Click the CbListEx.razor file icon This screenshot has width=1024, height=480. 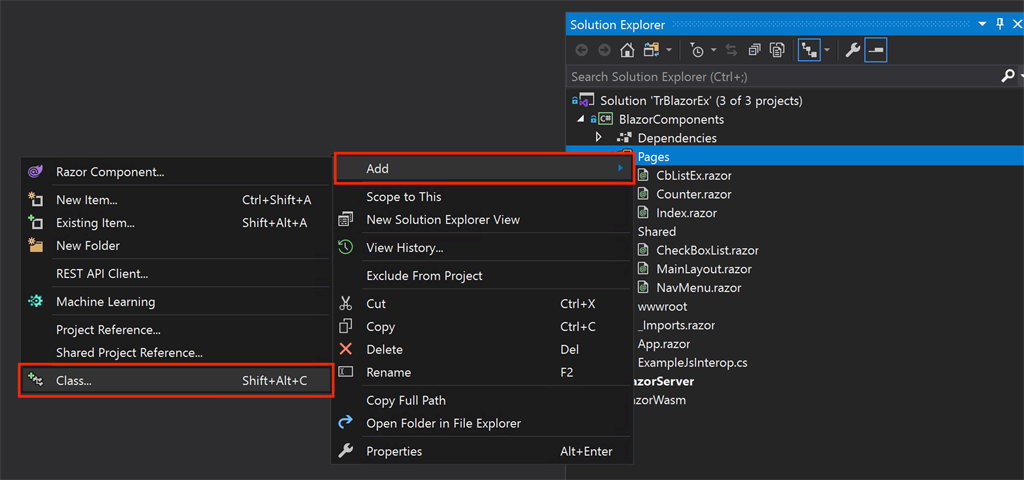click(643, 175)
